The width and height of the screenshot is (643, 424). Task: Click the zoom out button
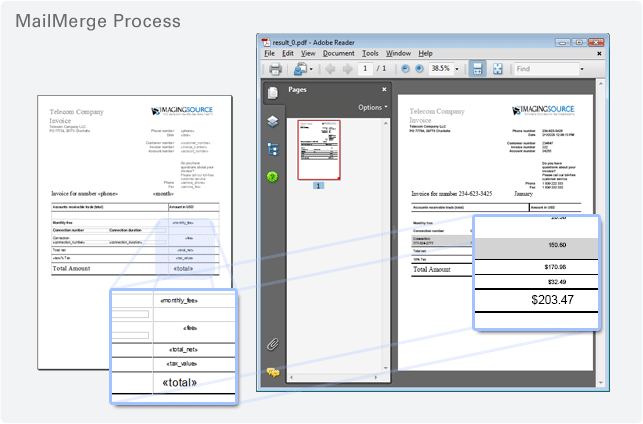click(405, 69)
